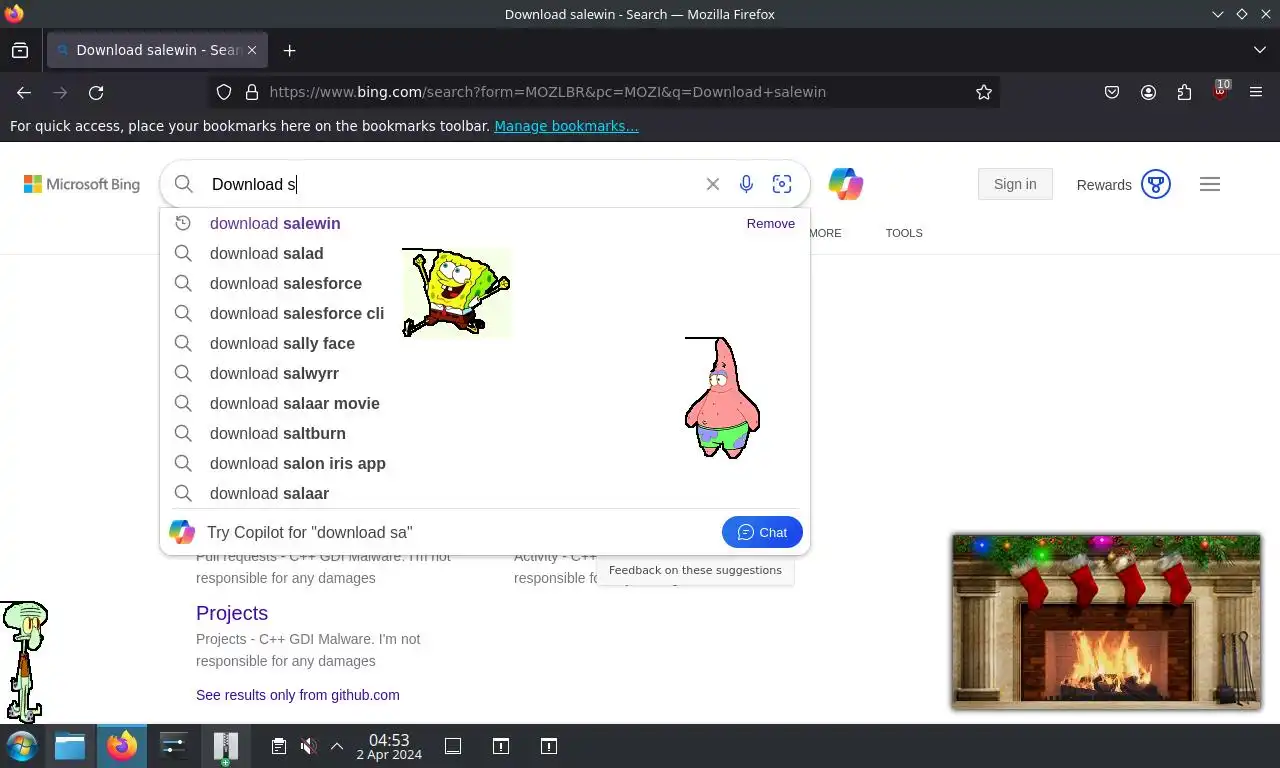Open the Windows-style start menu button

point(22,746)
